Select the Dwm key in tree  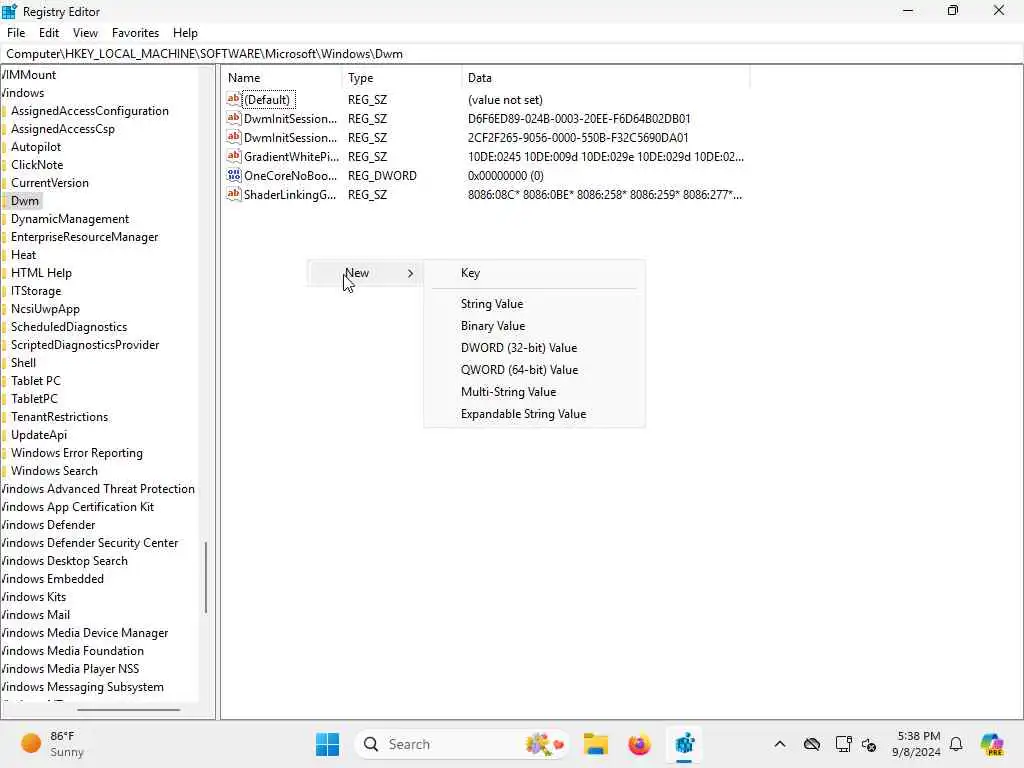click(x=25, y=200)
